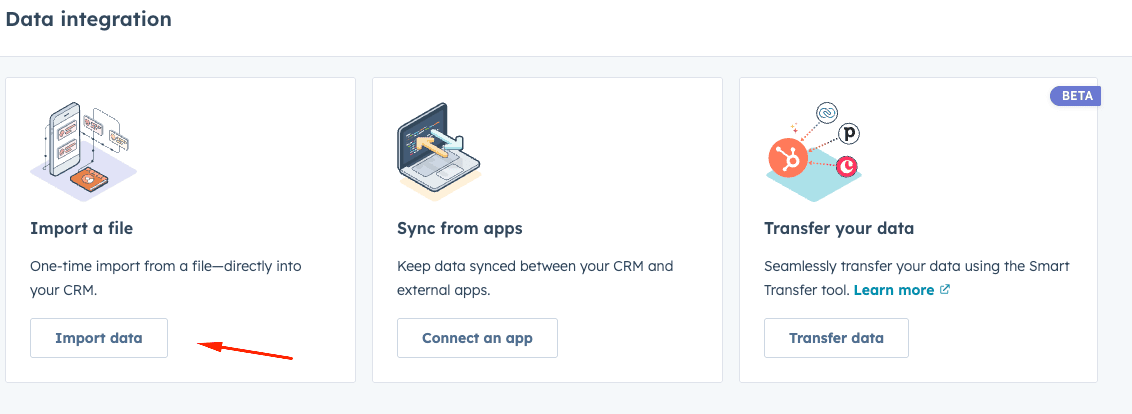Click the Import a file card title

(x=82, y=229)
